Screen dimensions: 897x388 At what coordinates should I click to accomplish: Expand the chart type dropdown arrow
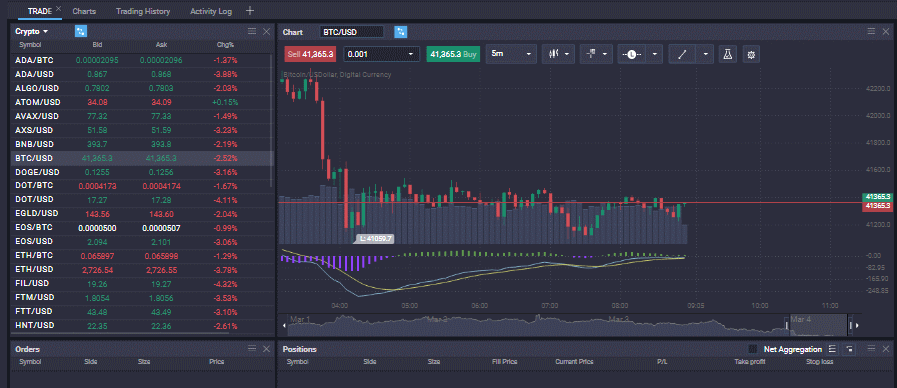[567, 54]
